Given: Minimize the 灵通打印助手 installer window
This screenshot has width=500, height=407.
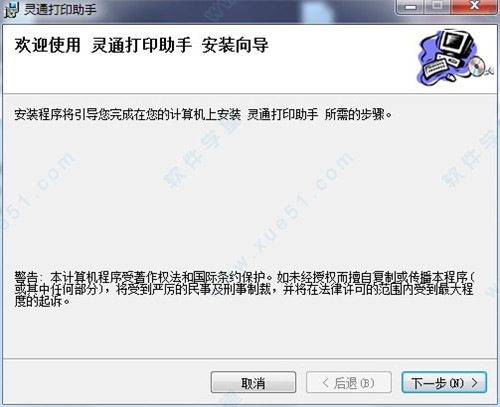Looking at the screenshot, I should [x=411, y=7].
